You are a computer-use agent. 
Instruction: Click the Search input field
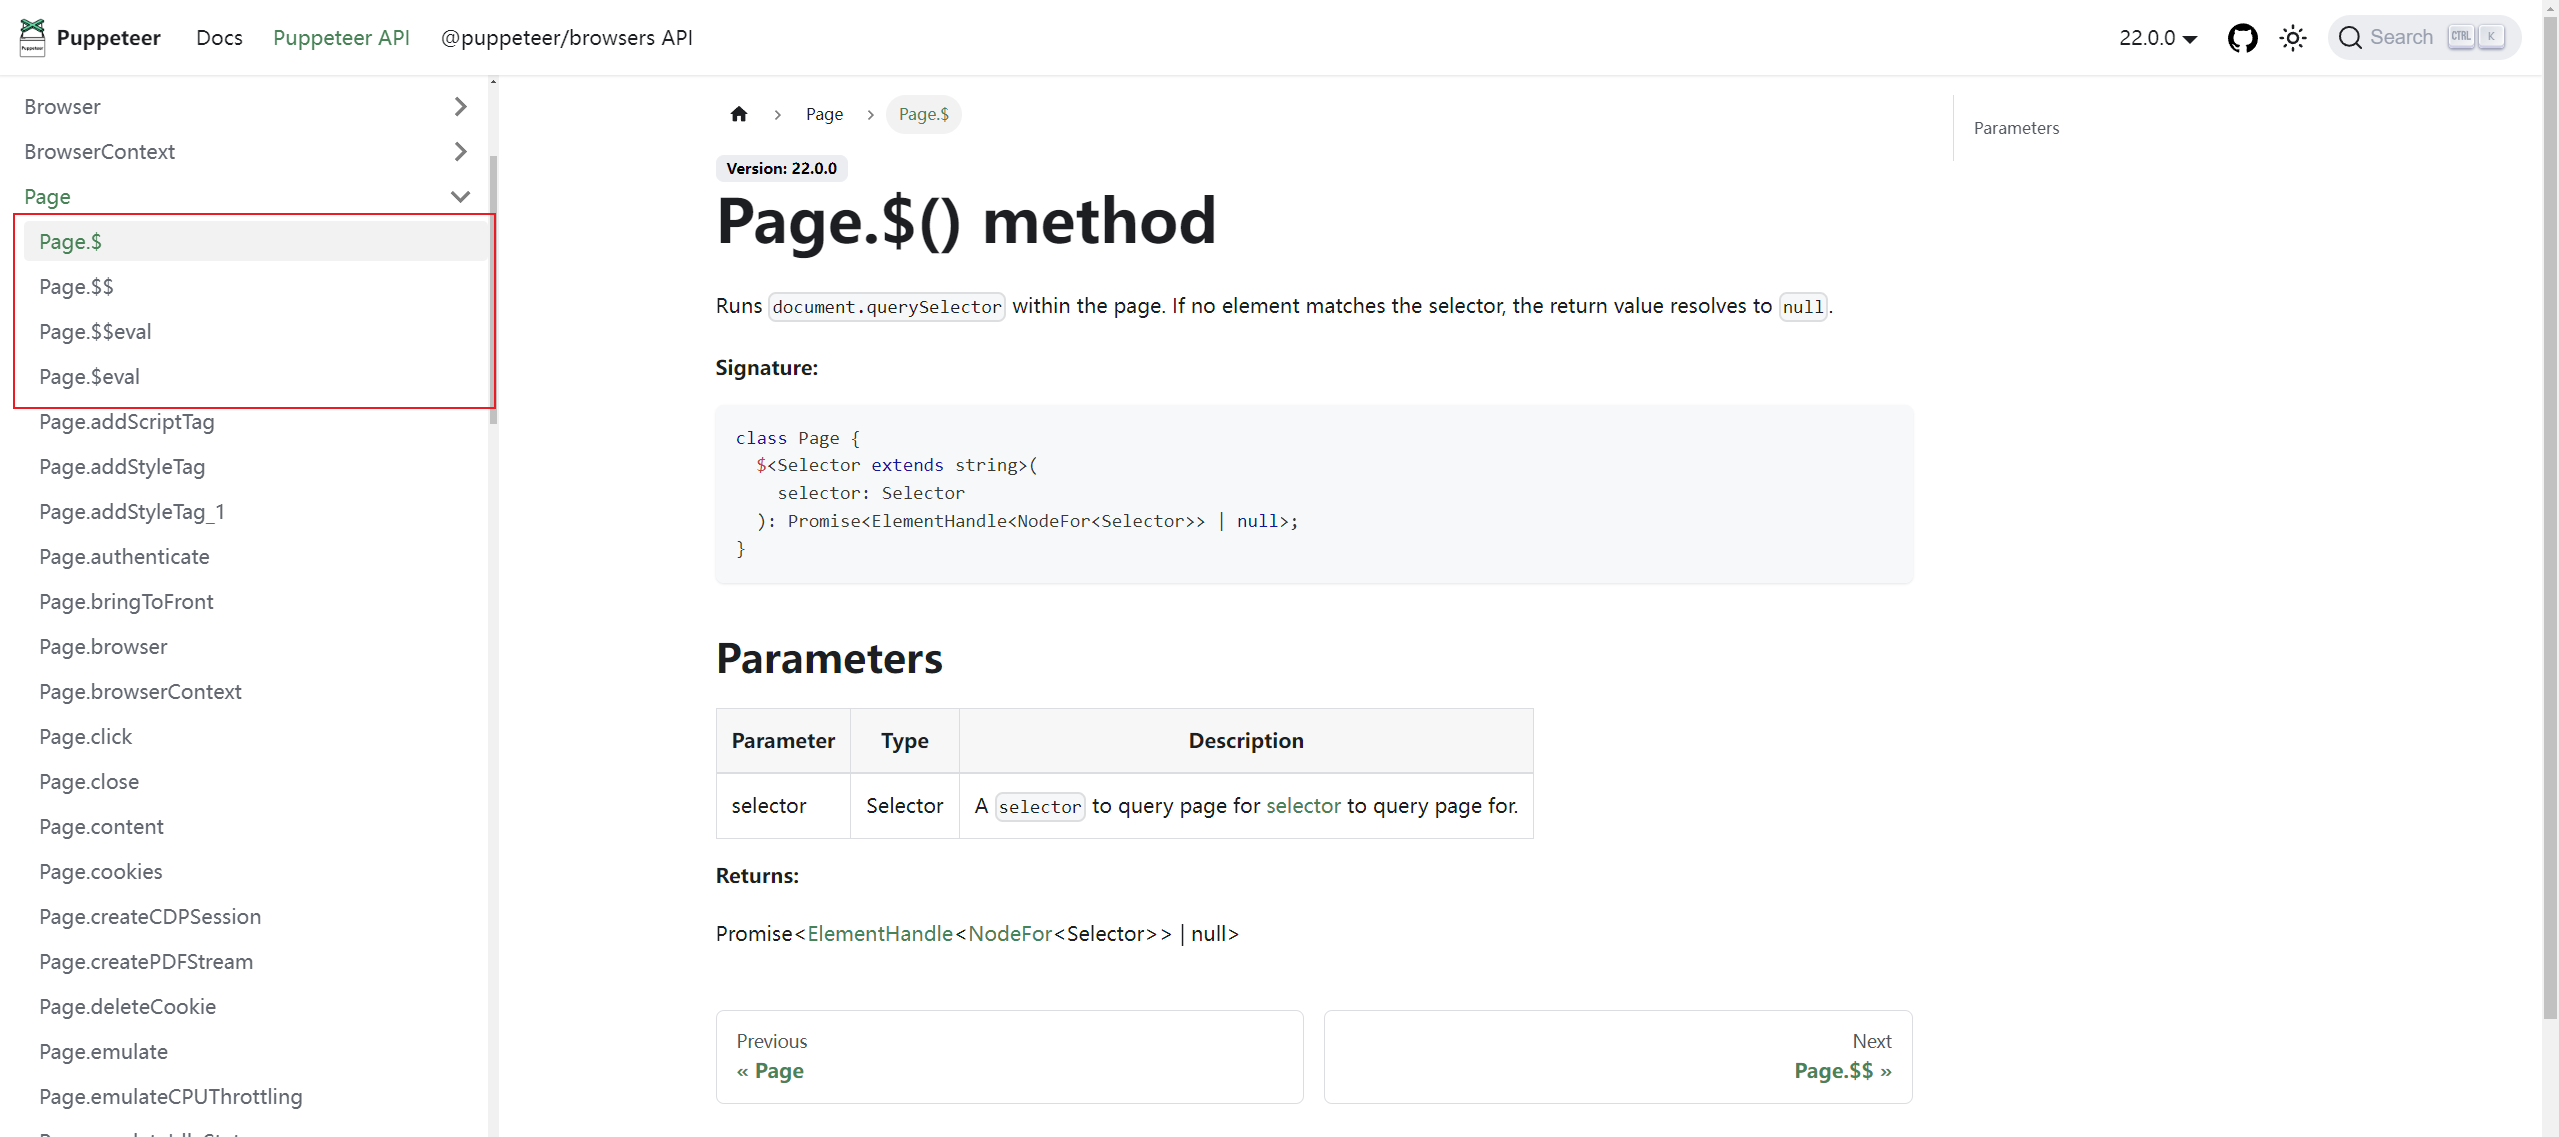point(2401,38)
